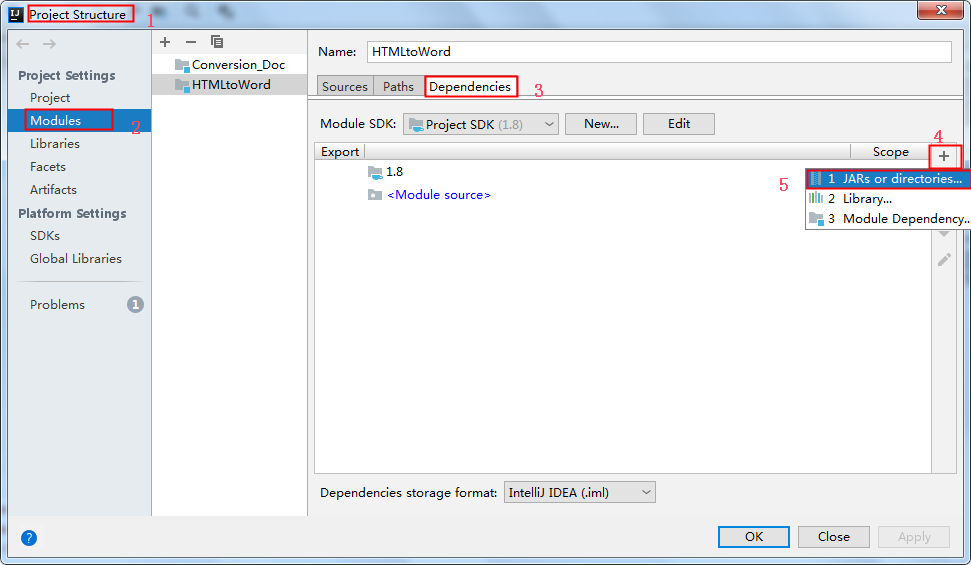Select the Dependencies tab
Screen dimensions: 971x565
[470, 87]
